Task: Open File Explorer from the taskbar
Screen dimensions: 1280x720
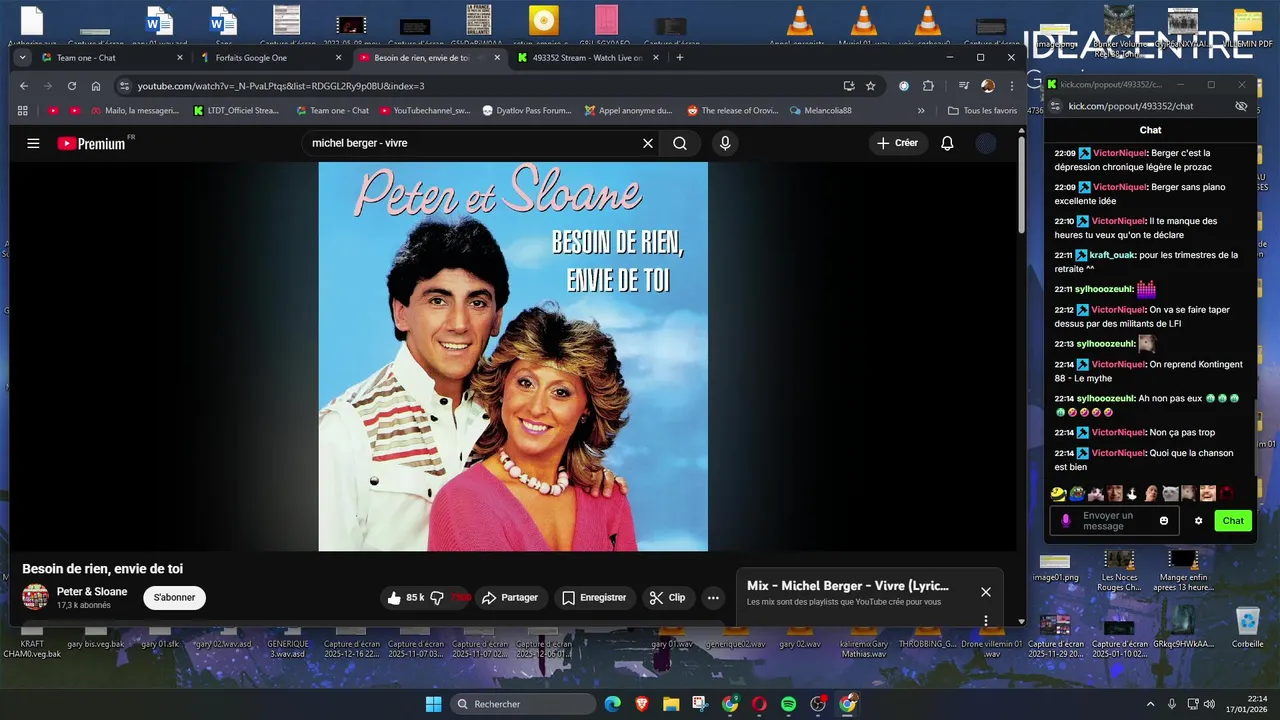Action: (x=670, y=704)
